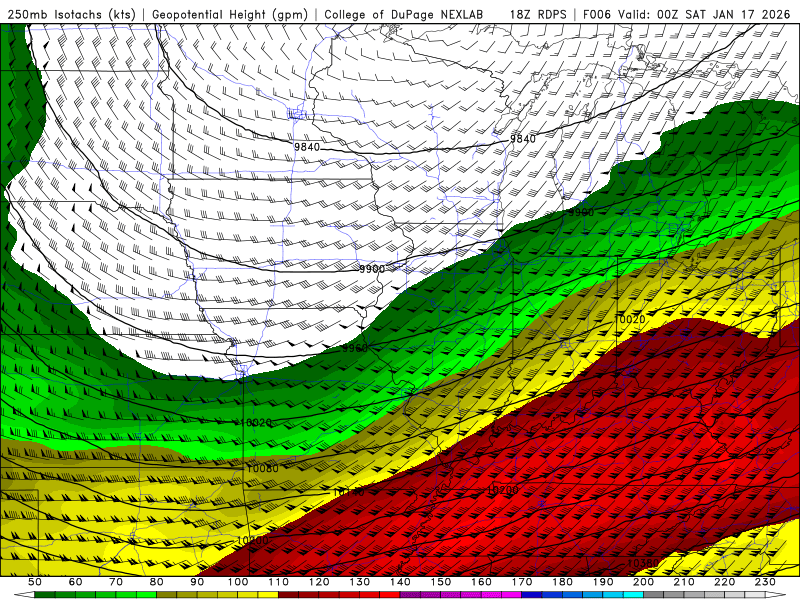Click the 210 kts legend value

point(684,582)
